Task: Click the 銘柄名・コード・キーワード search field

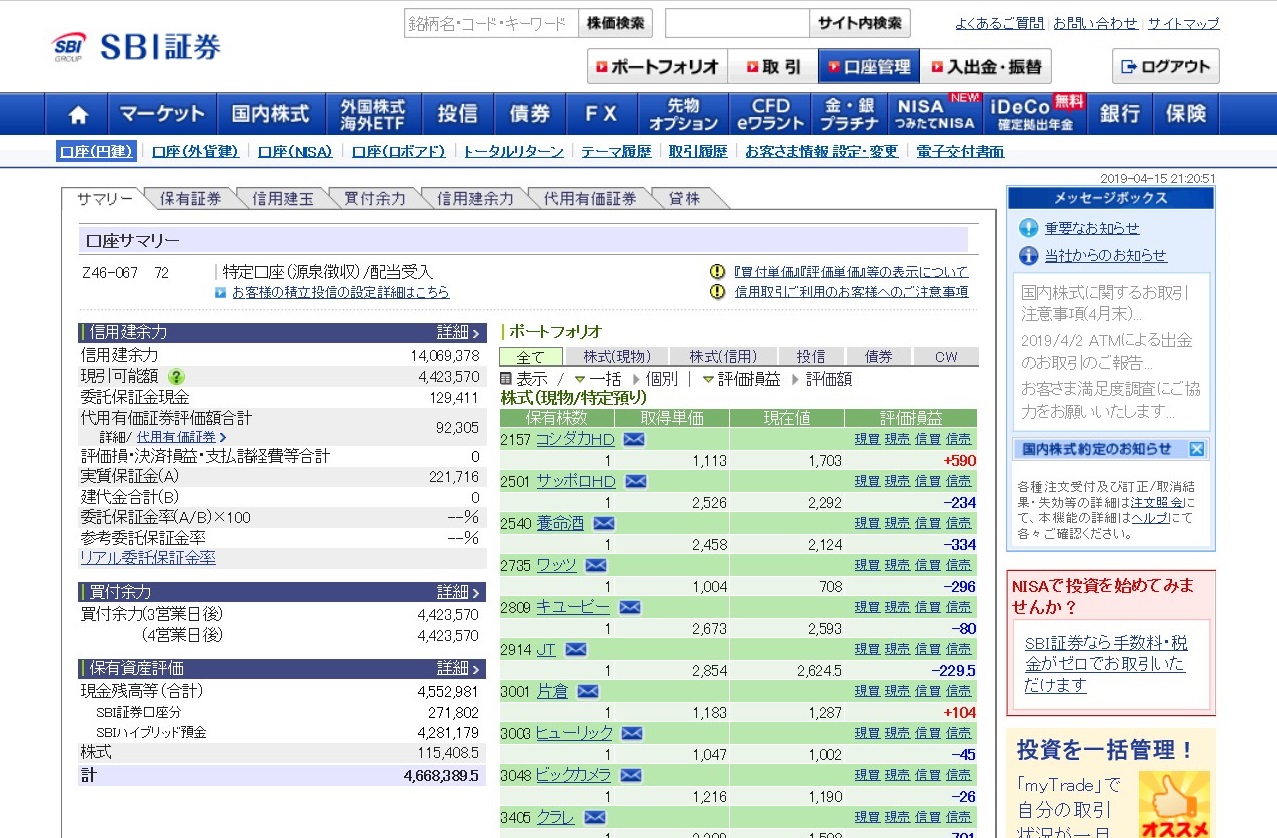Action: 488,22
